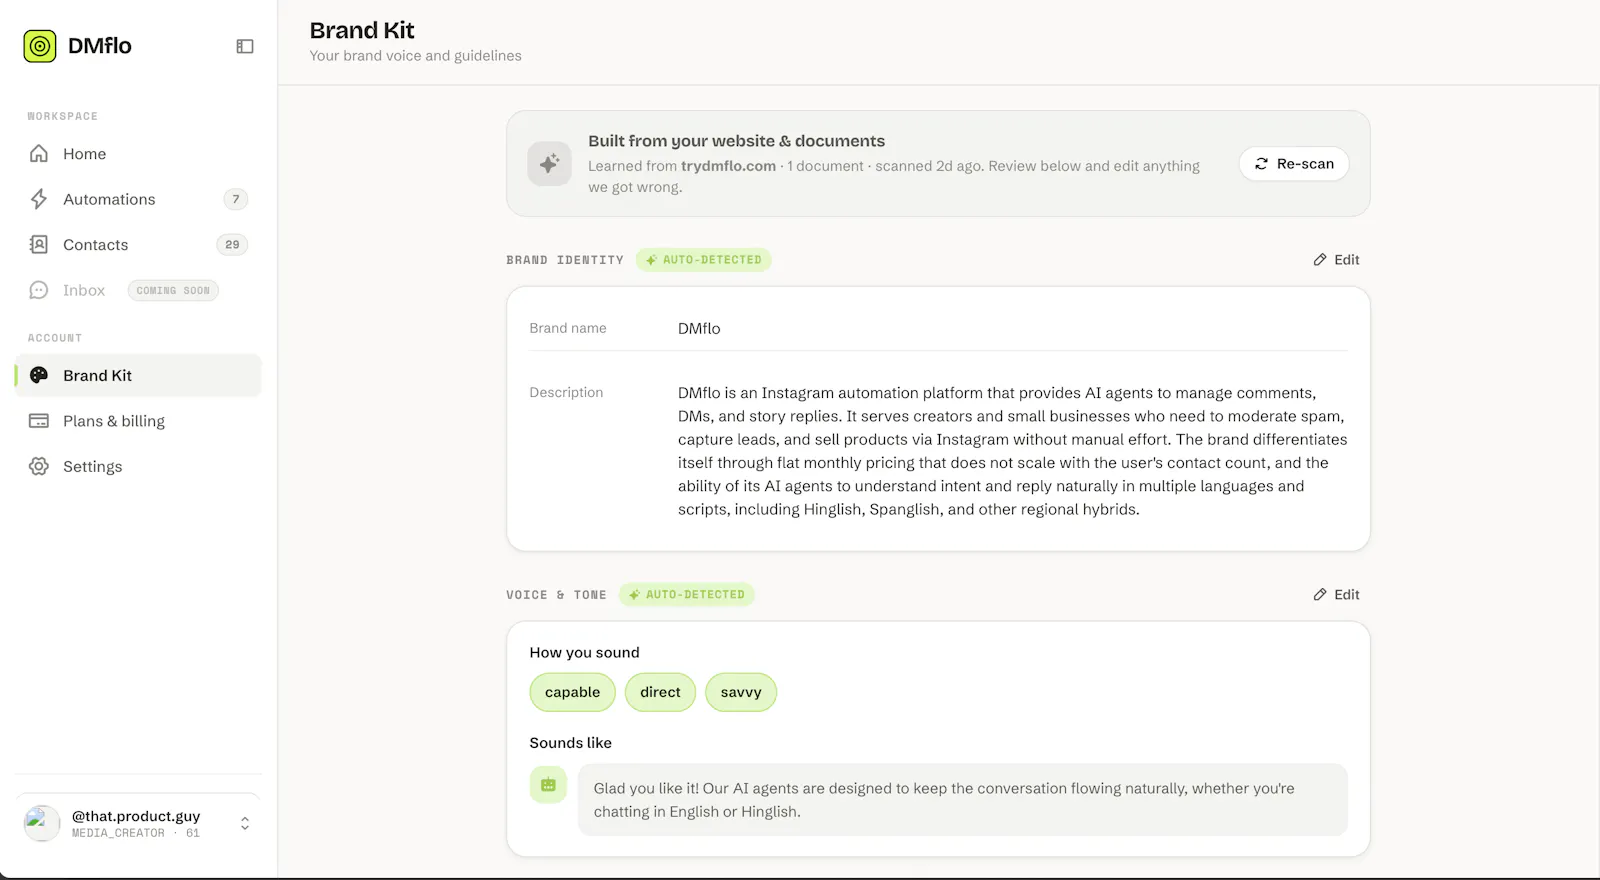Screen dimensions: 1600x880
Task: Click the brand name value 'DMflo'
Action: coord(699,328)
